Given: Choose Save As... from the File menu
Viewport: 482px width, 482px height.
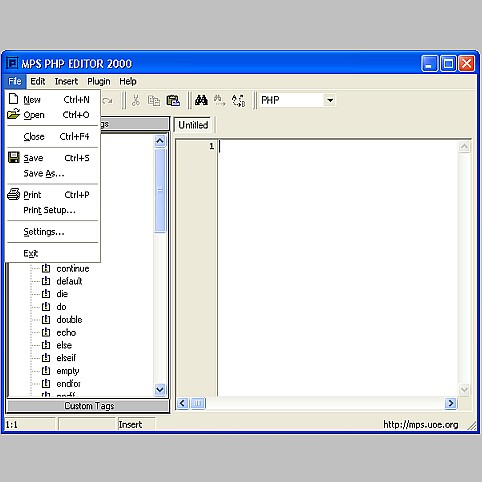Looking at the screenshot, I should coord(53,173).
